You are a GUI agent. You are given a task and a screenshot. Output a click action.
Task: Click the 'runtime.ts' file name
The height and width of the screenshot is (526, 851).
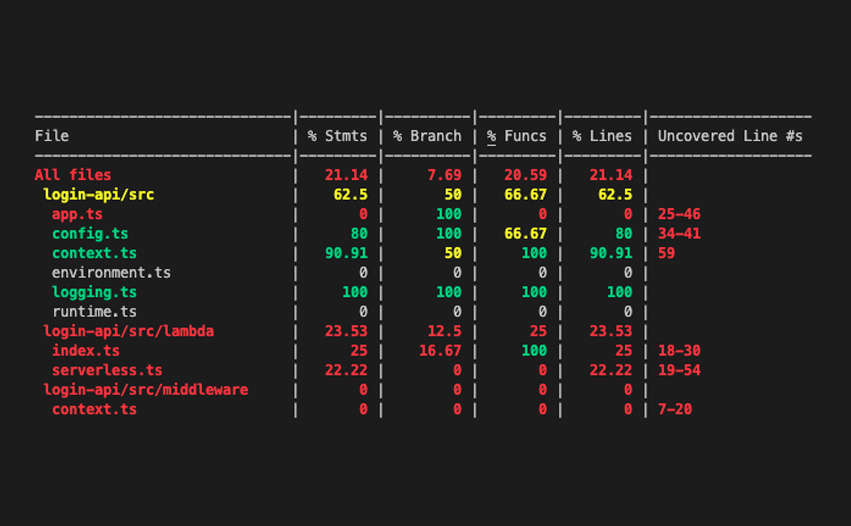pyautogui.click(x=94, y=312)
